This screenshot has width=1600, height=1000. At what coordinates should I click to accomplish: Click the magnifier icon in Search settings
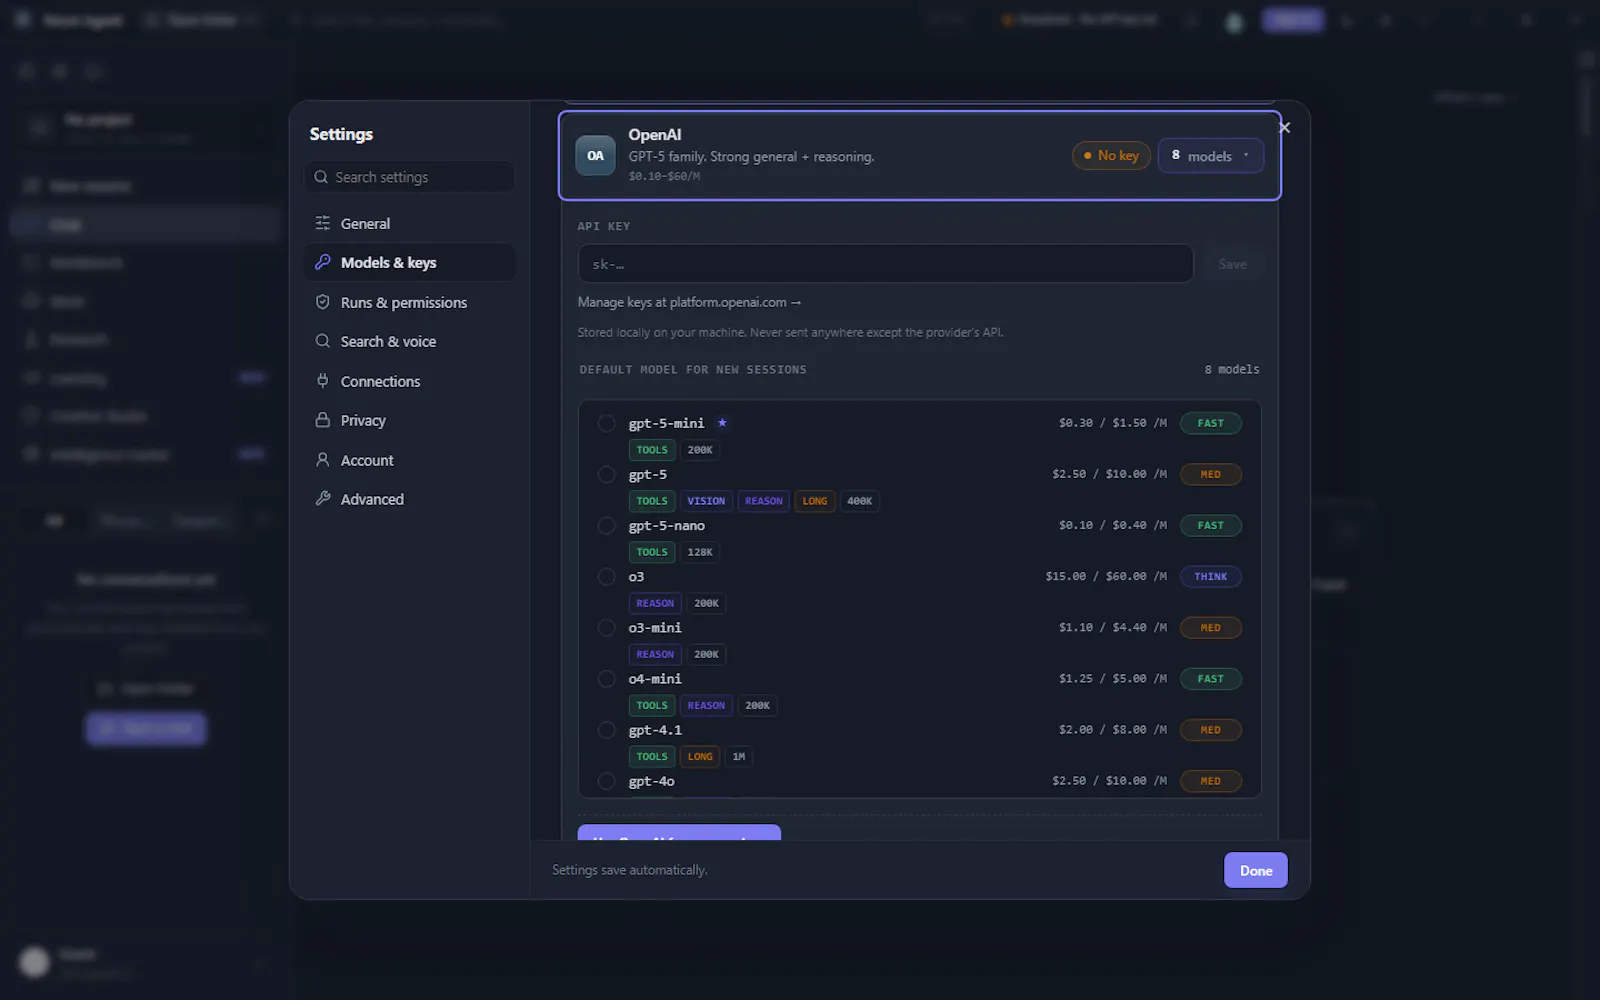[321, 177]
